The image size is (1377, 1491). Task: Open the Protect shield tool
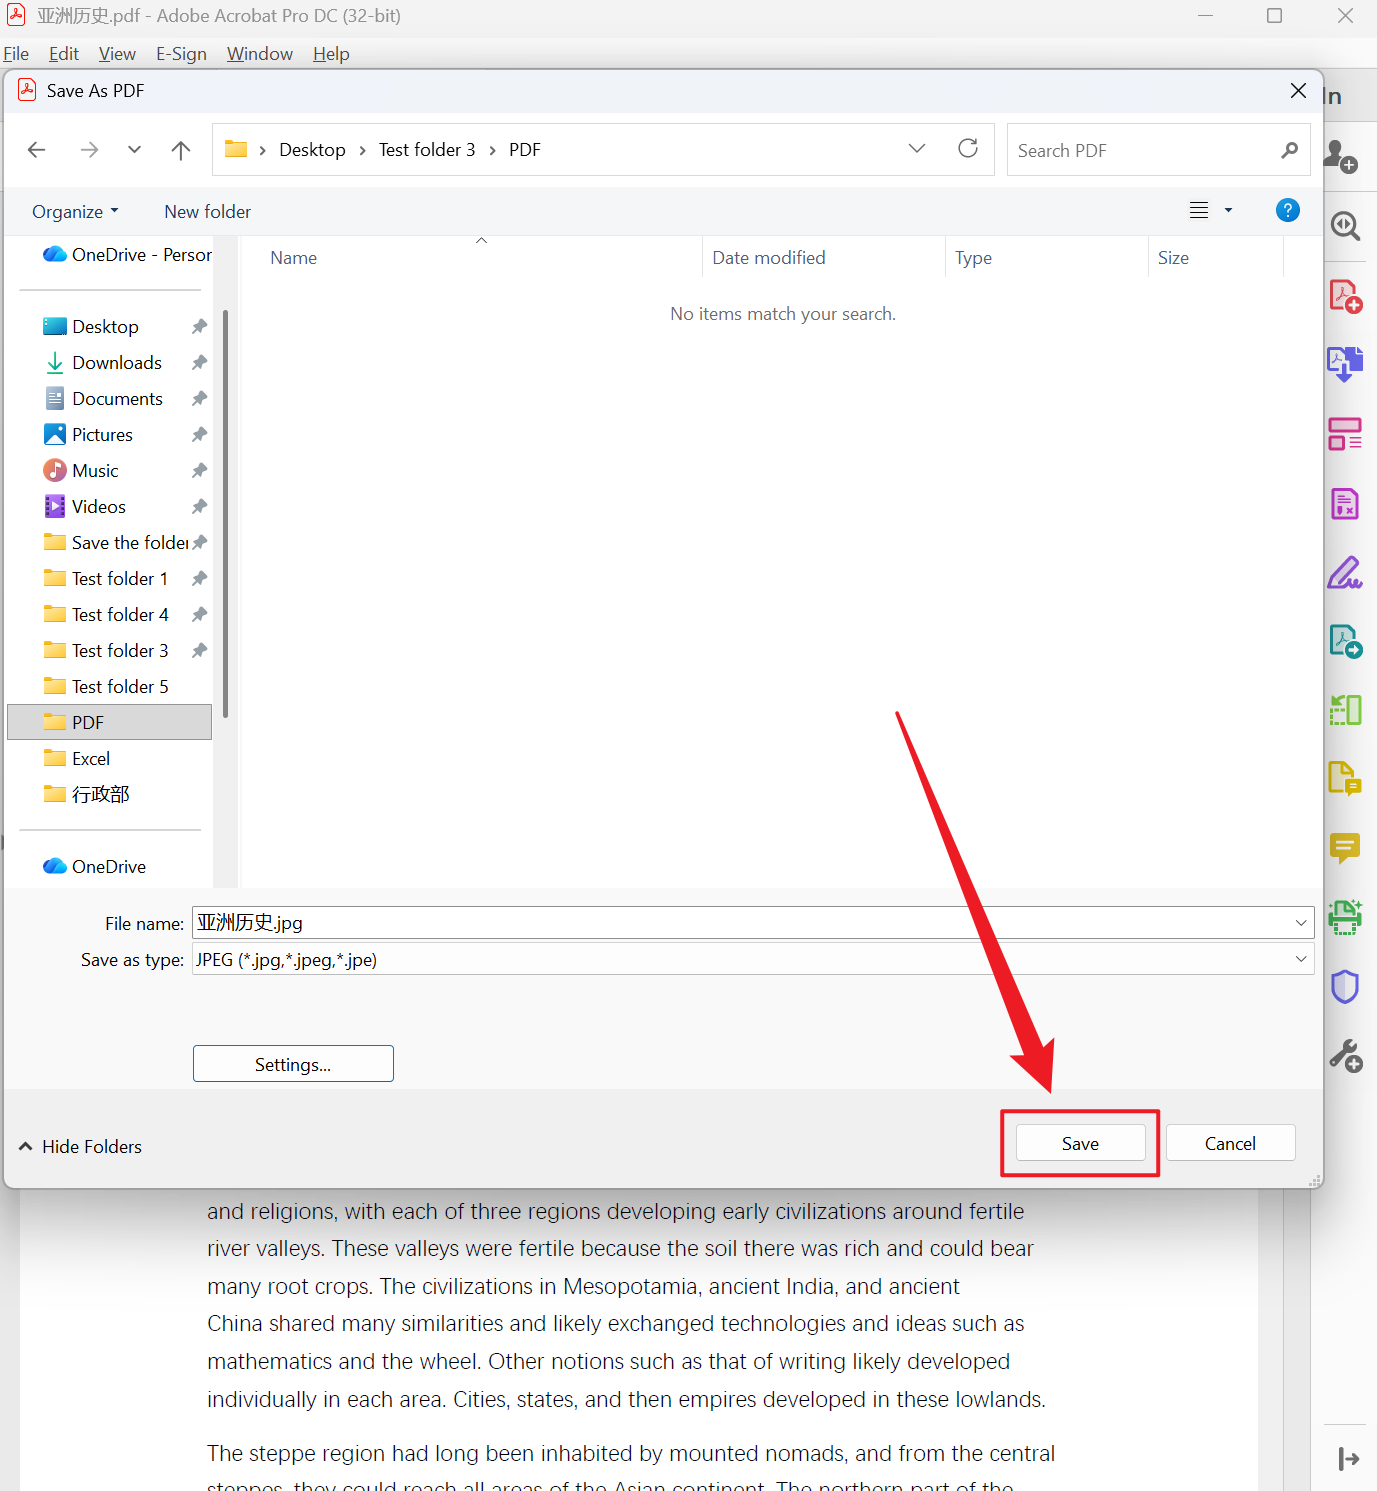coord(1345,986)
